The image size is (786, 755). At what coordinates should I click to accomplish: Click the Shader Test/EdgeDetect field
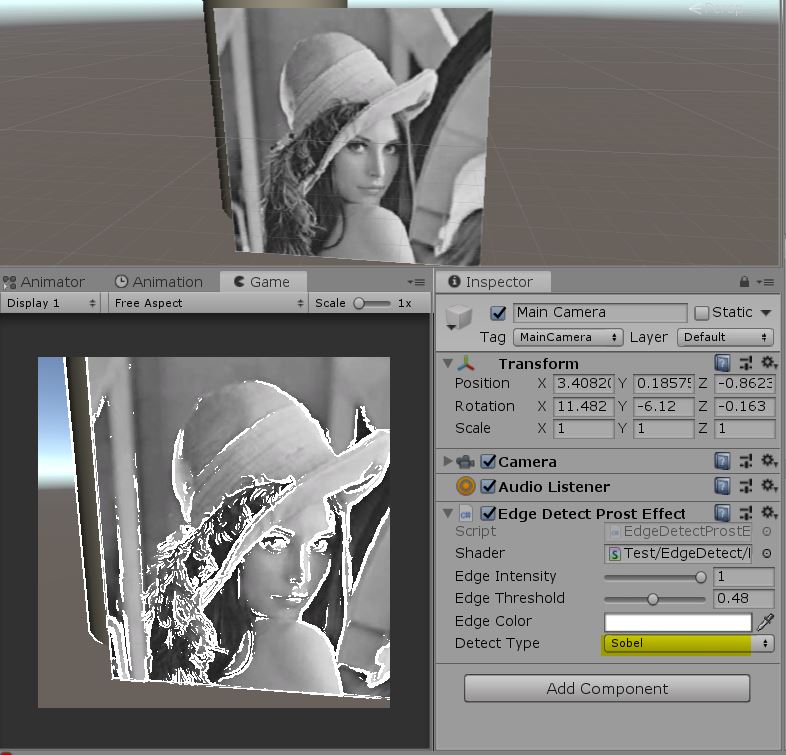[678, 553]
